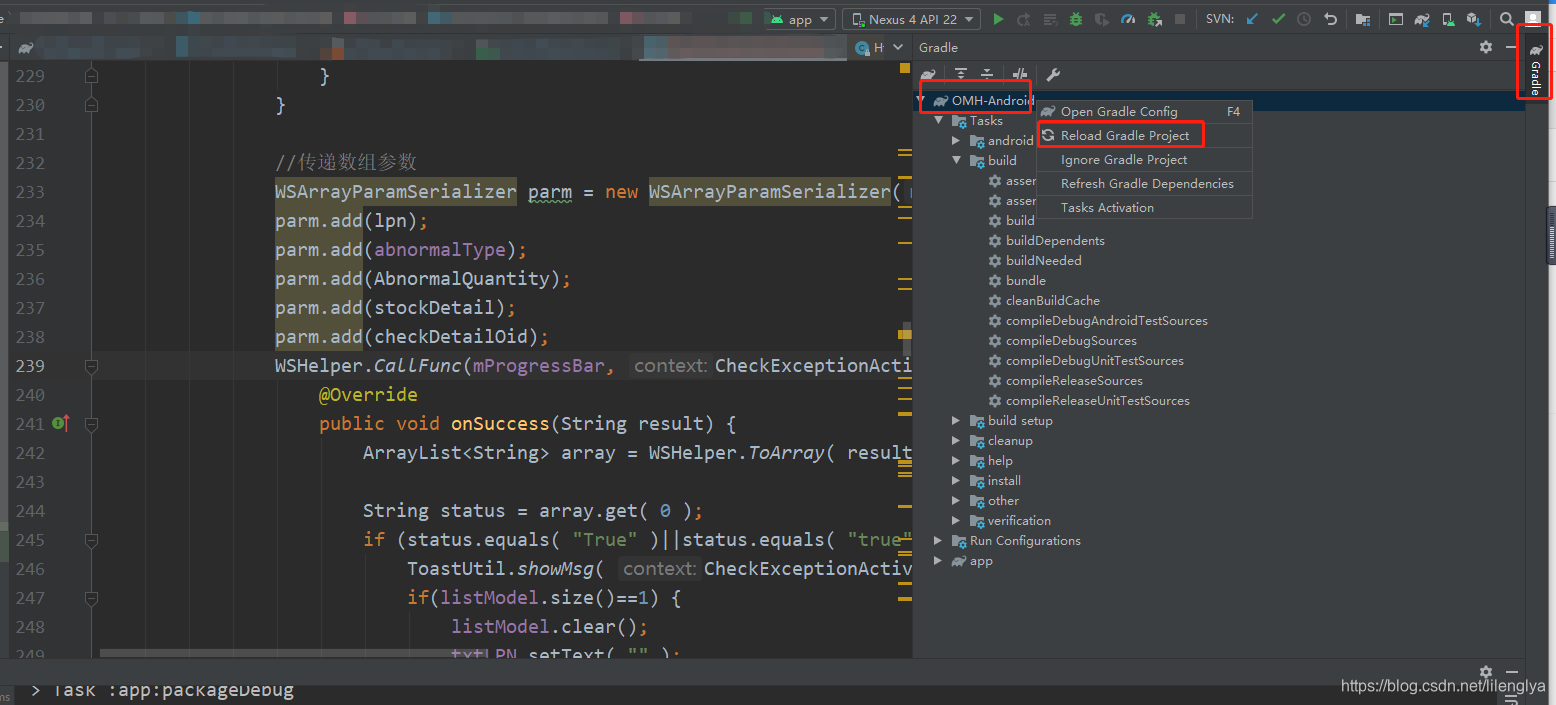Image resolution: width=1556 pixels, height=705 pixels.
Task: Place cursor on line 239 WSHelper.CallFunc
Action: pyautogui.click(x=368, y=366)
